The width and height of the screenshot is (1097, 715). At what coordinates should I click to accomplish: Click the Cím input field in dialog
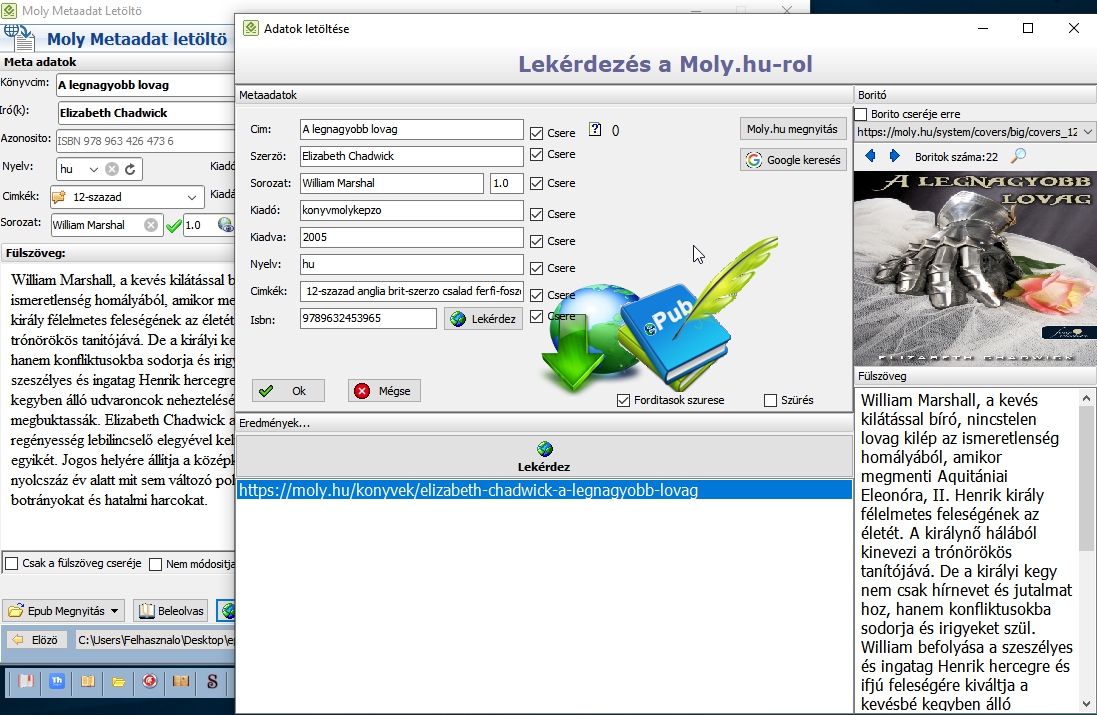(411, 129)
